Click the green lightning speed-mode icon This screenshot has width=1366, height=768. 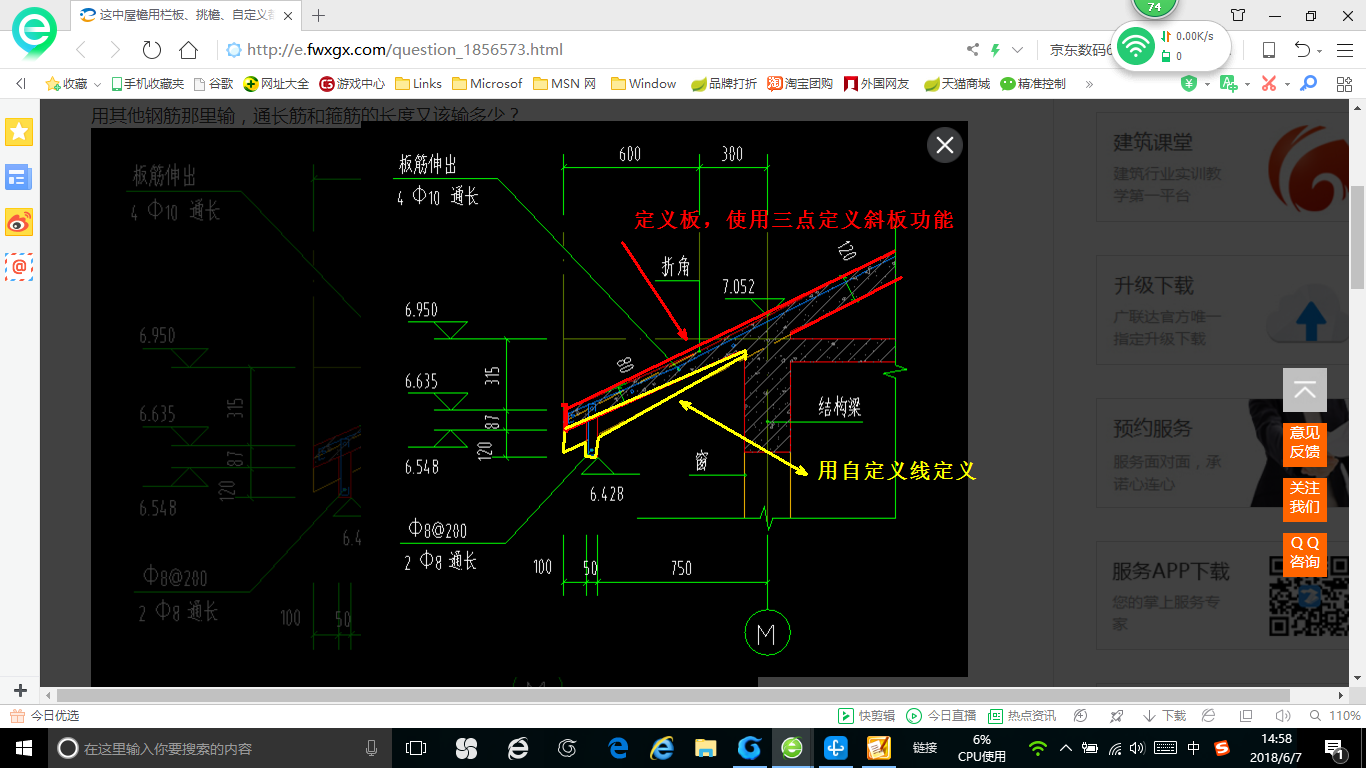[x=995, y=50]
